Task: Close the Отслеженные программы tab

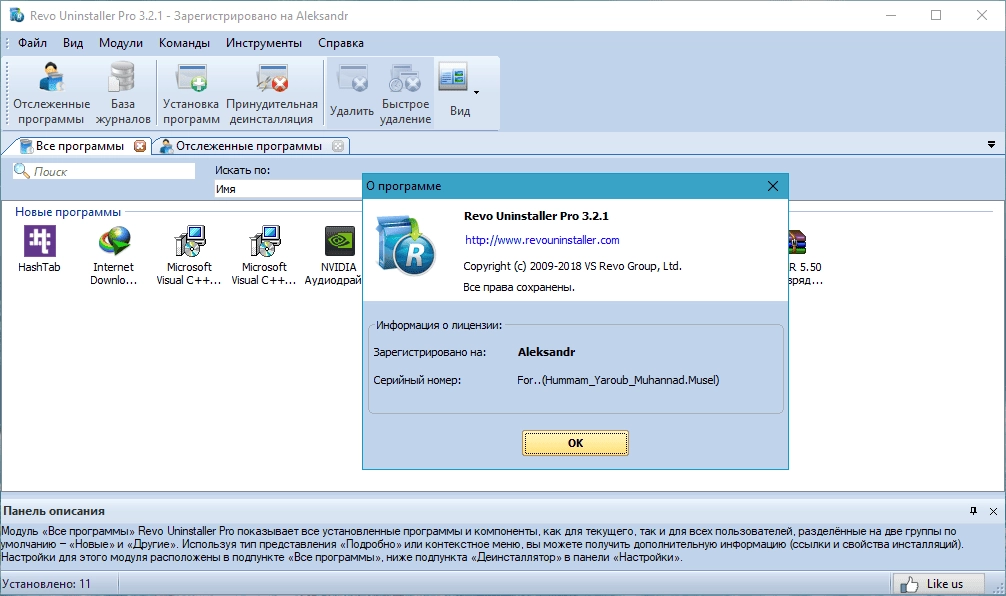Action: (338, 146)
